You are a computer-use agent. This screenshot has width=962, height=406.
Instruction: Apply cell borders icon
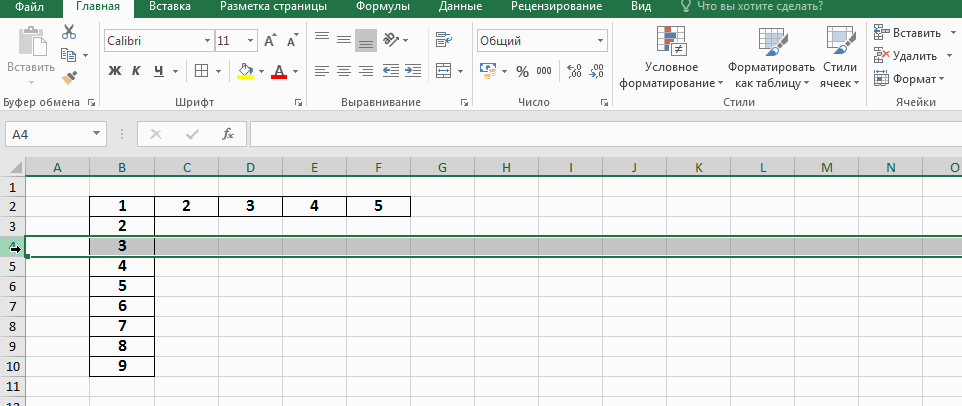(201, 71)
